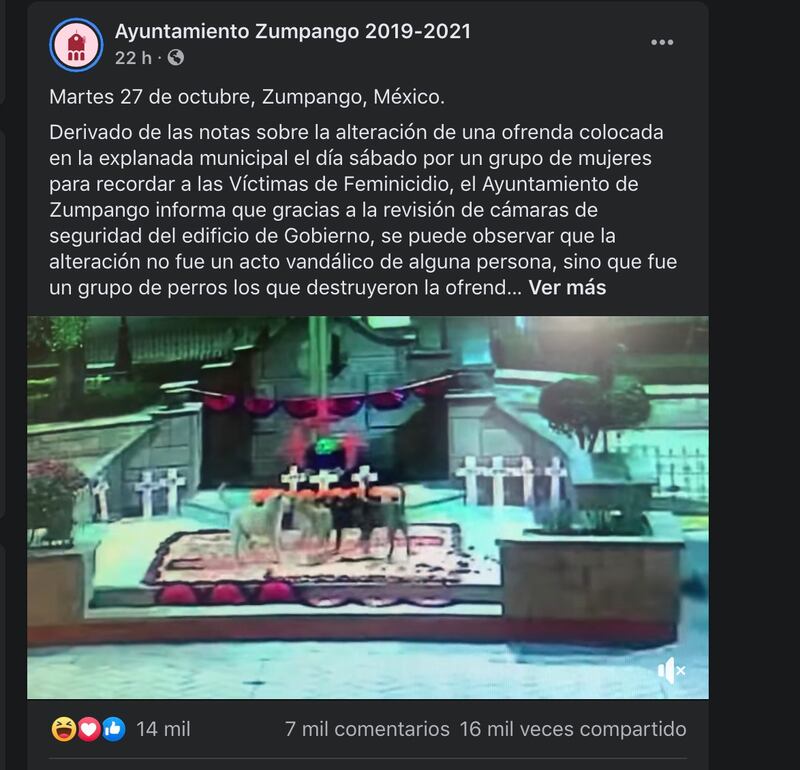Unmute the video with the speaker icon

tap(671, 670)
